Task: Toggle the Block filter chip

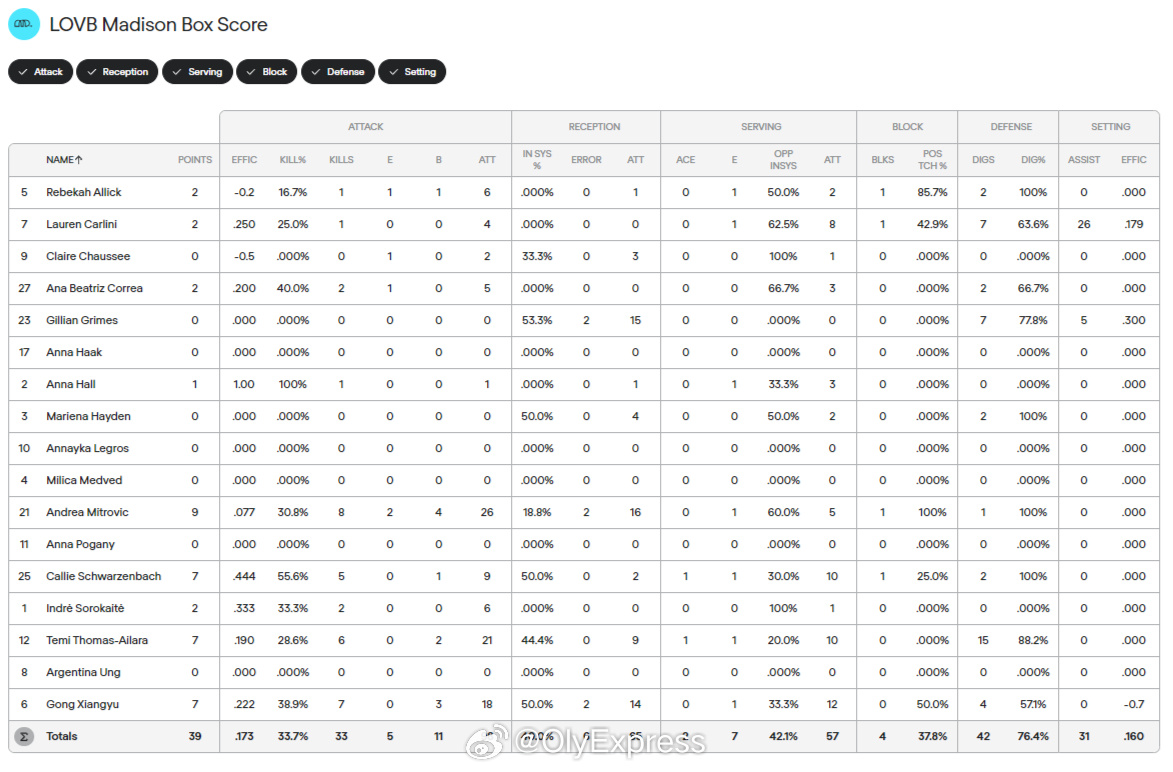Action: click(267, 72)
